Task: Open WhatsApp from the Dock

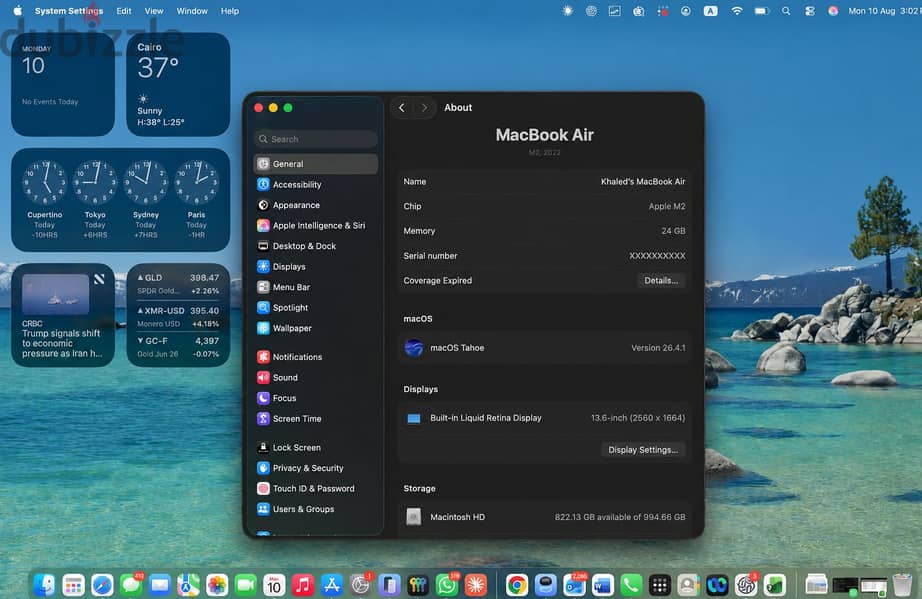Action: (x=446, y=585)
